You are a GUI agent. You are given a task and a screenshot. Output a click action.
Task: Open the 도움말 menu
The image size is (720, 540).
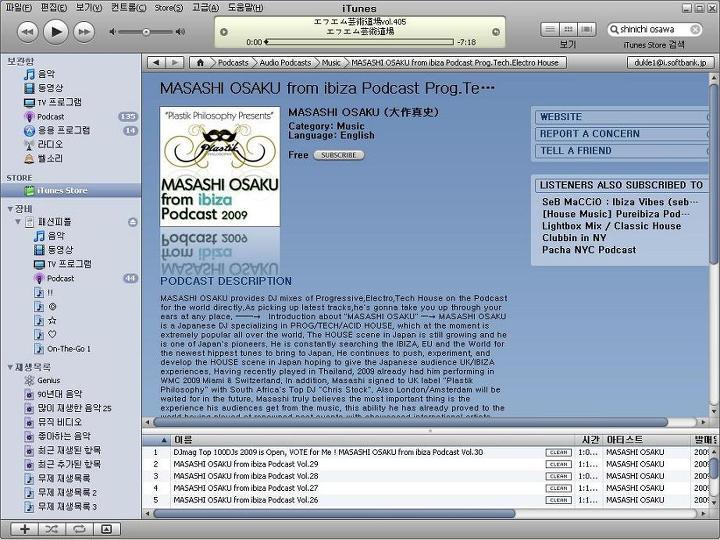click(x=246, y=7)
